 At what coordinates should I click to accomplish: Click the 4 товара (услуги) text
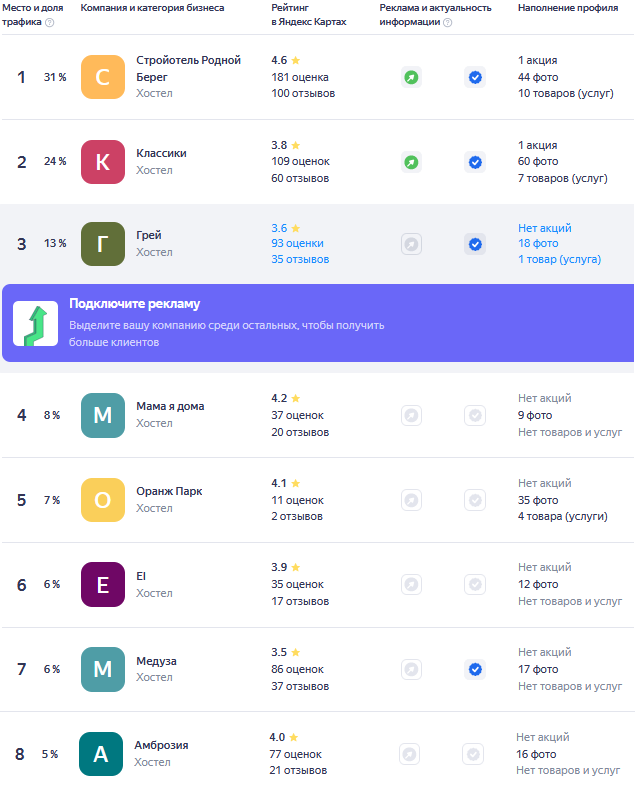[563, 516]
